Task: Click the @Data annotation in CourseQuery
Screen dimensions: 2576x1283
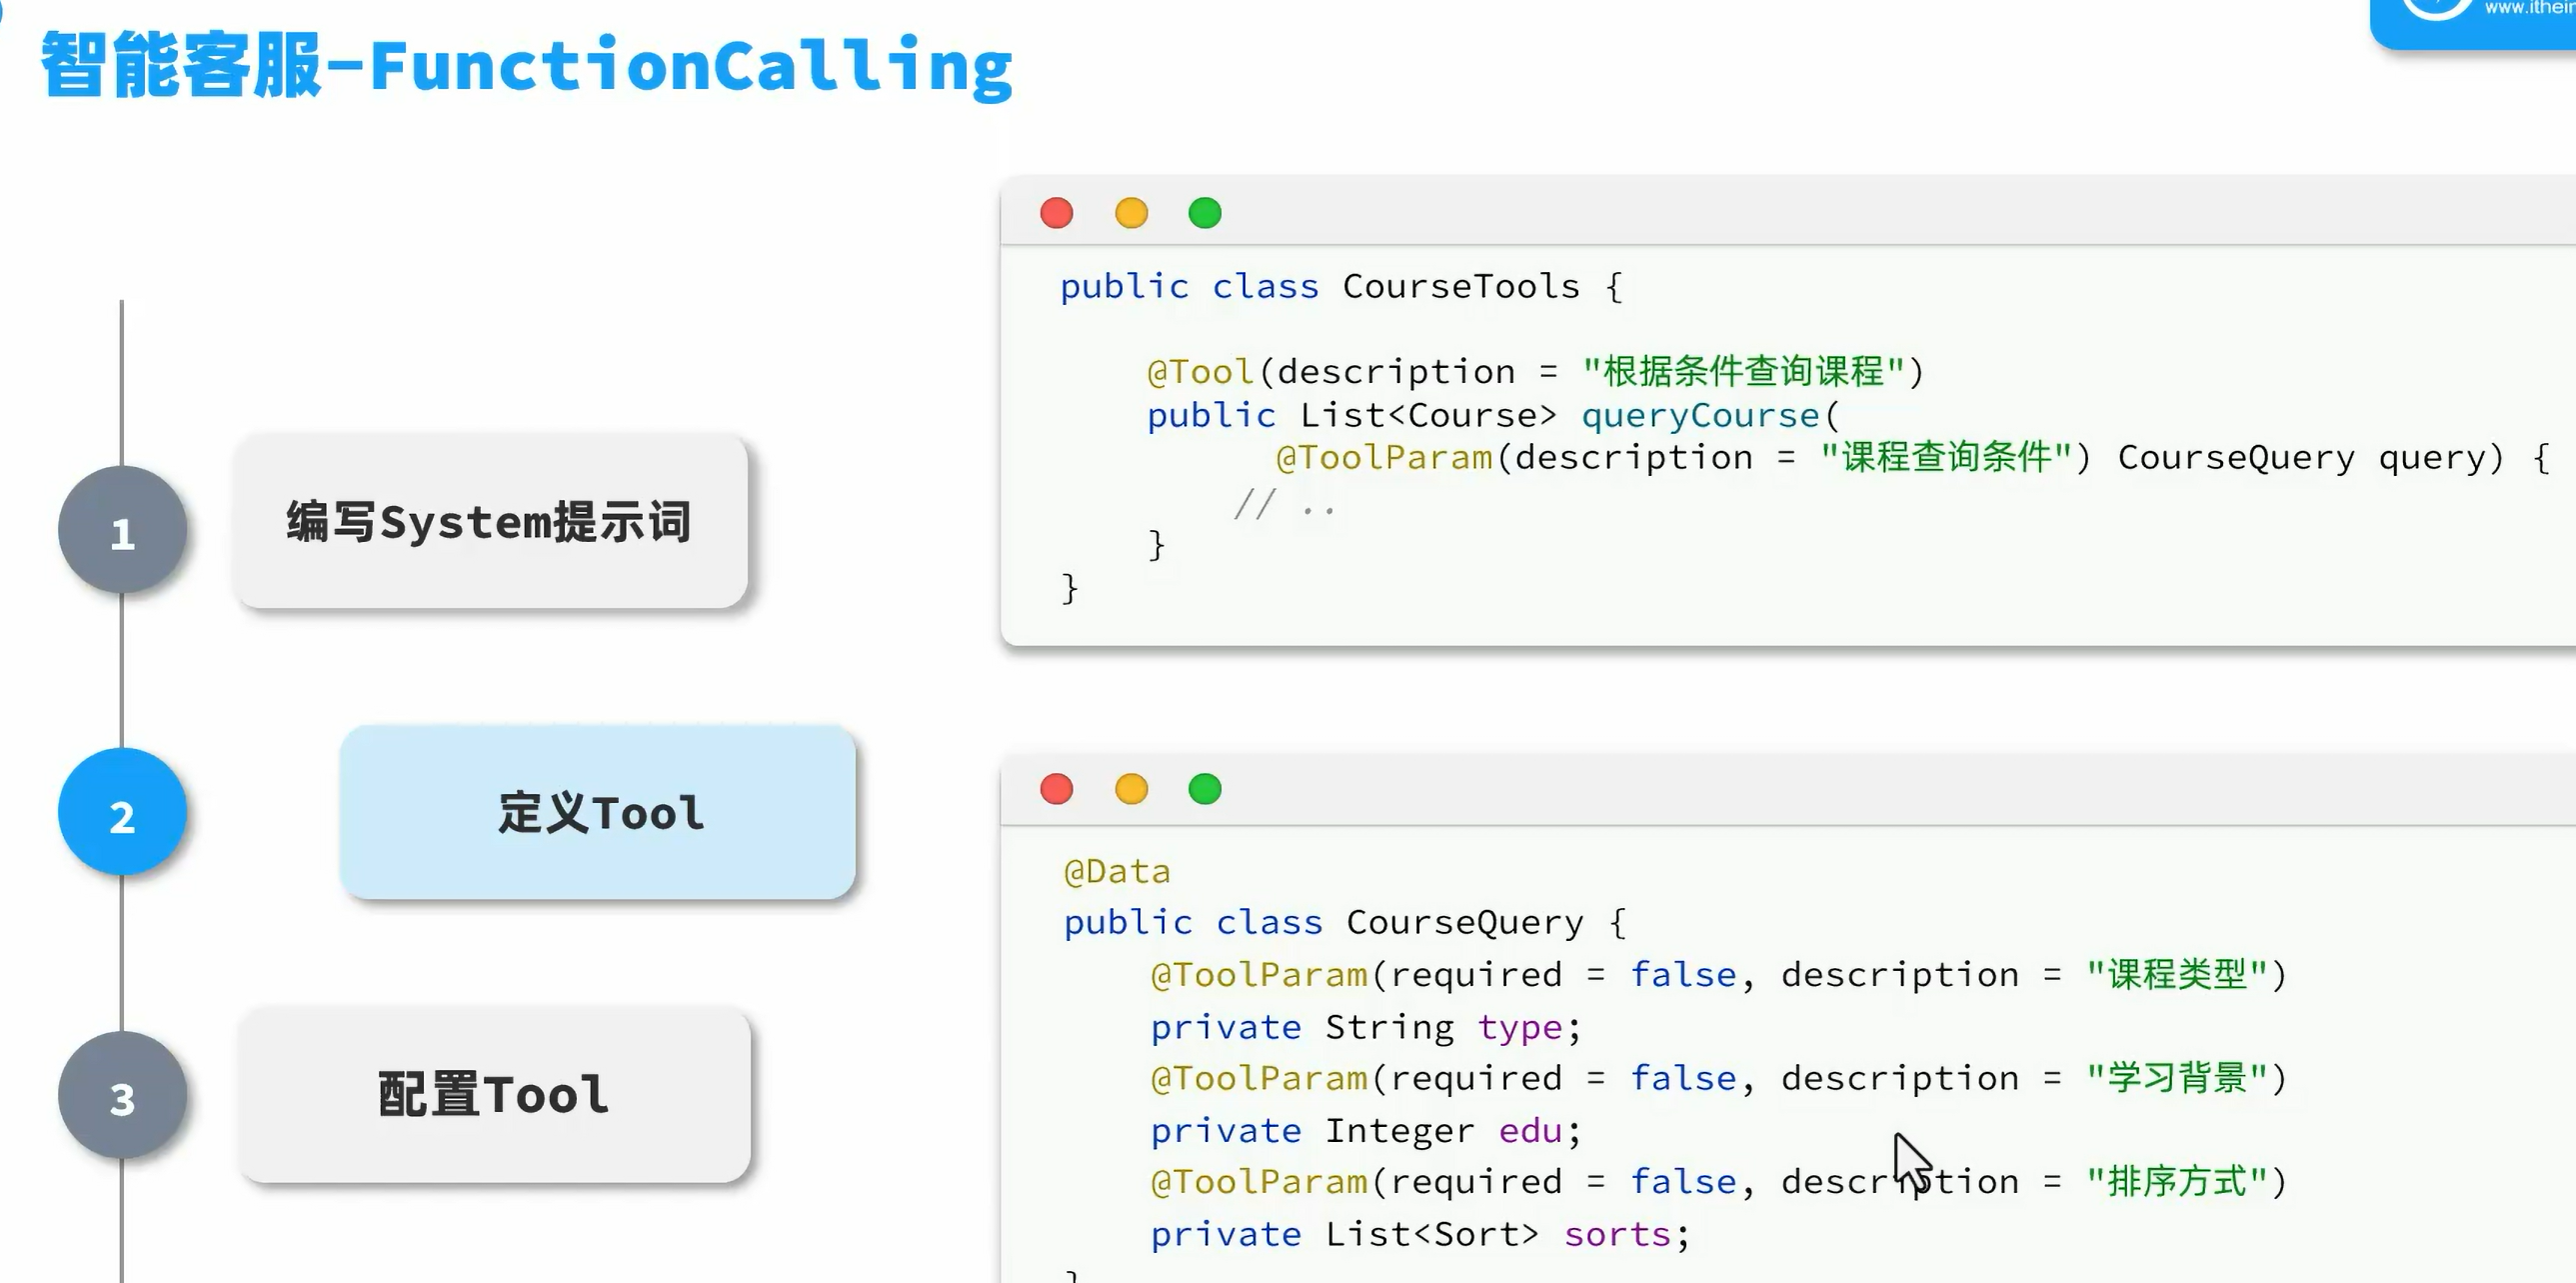Action: (x=1117, y=872)
